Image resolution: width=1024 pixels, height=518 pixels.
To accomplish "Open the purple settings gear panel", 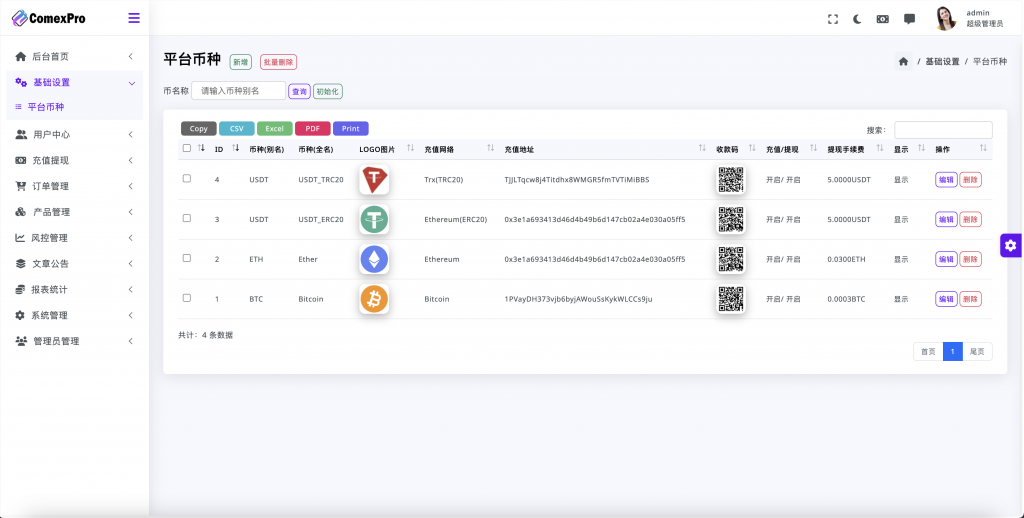I will click(x=1010, y=245).
